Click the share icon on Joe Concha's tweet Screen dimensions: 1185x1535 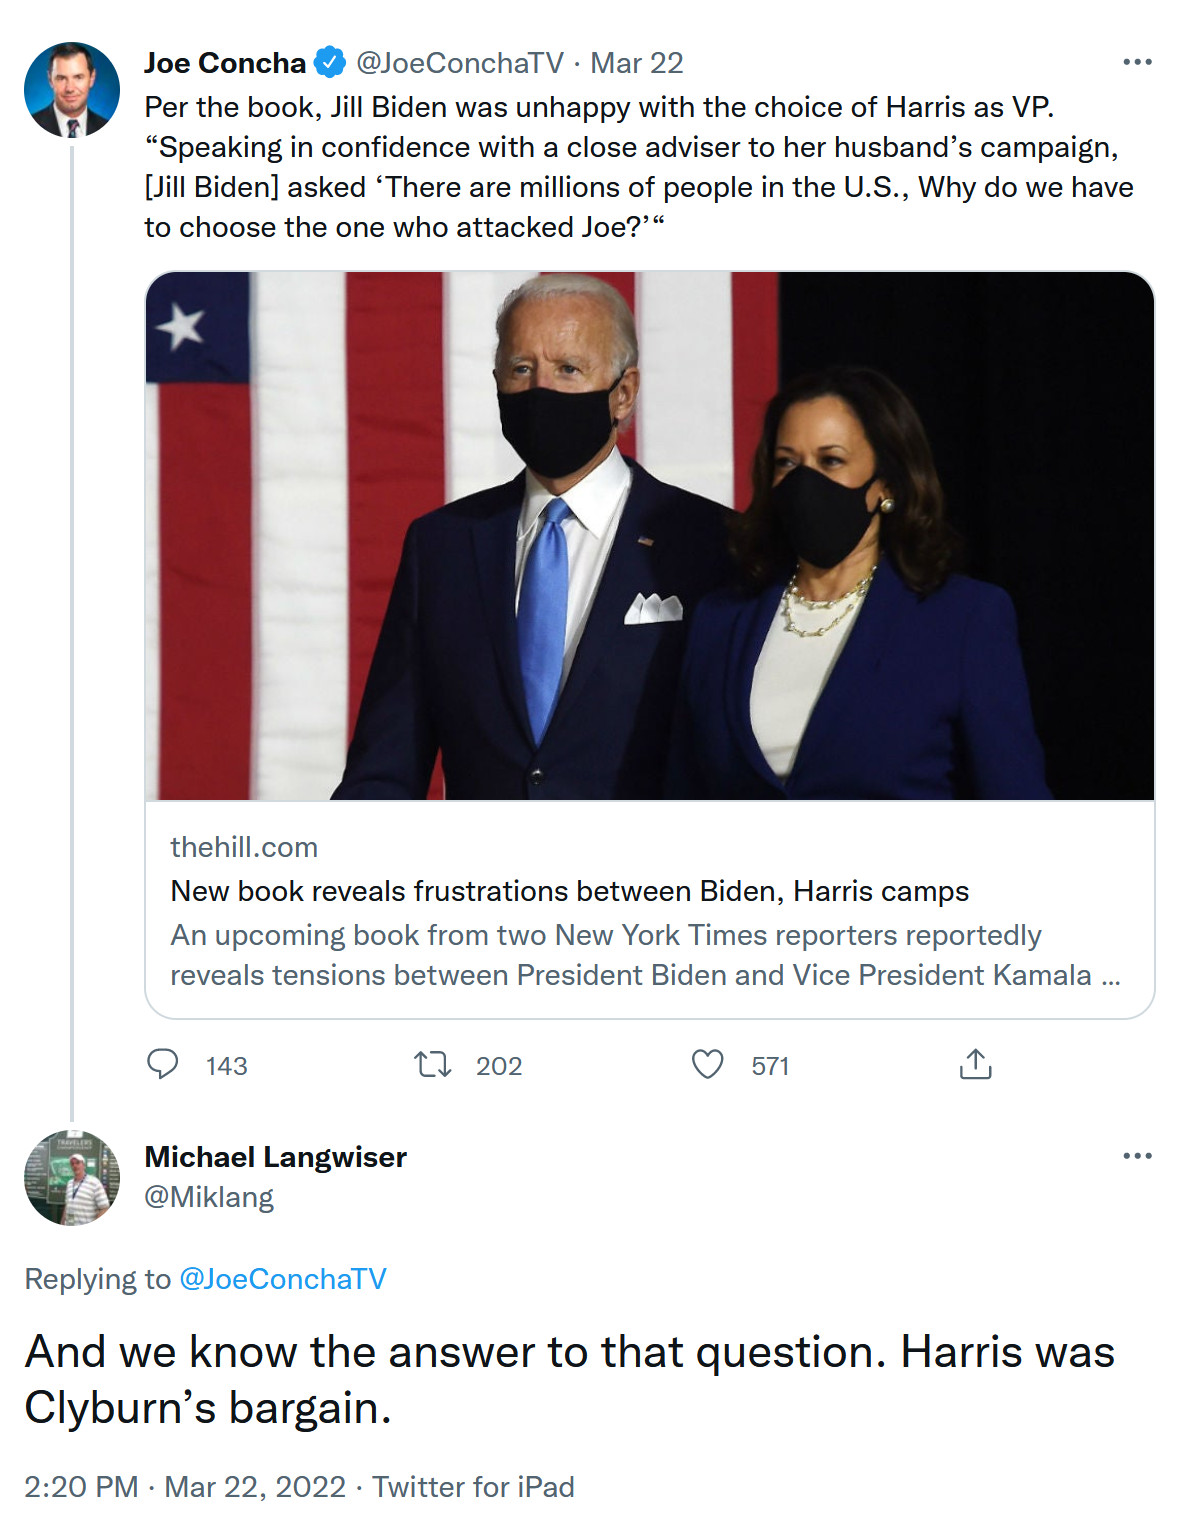[975, 1064]
